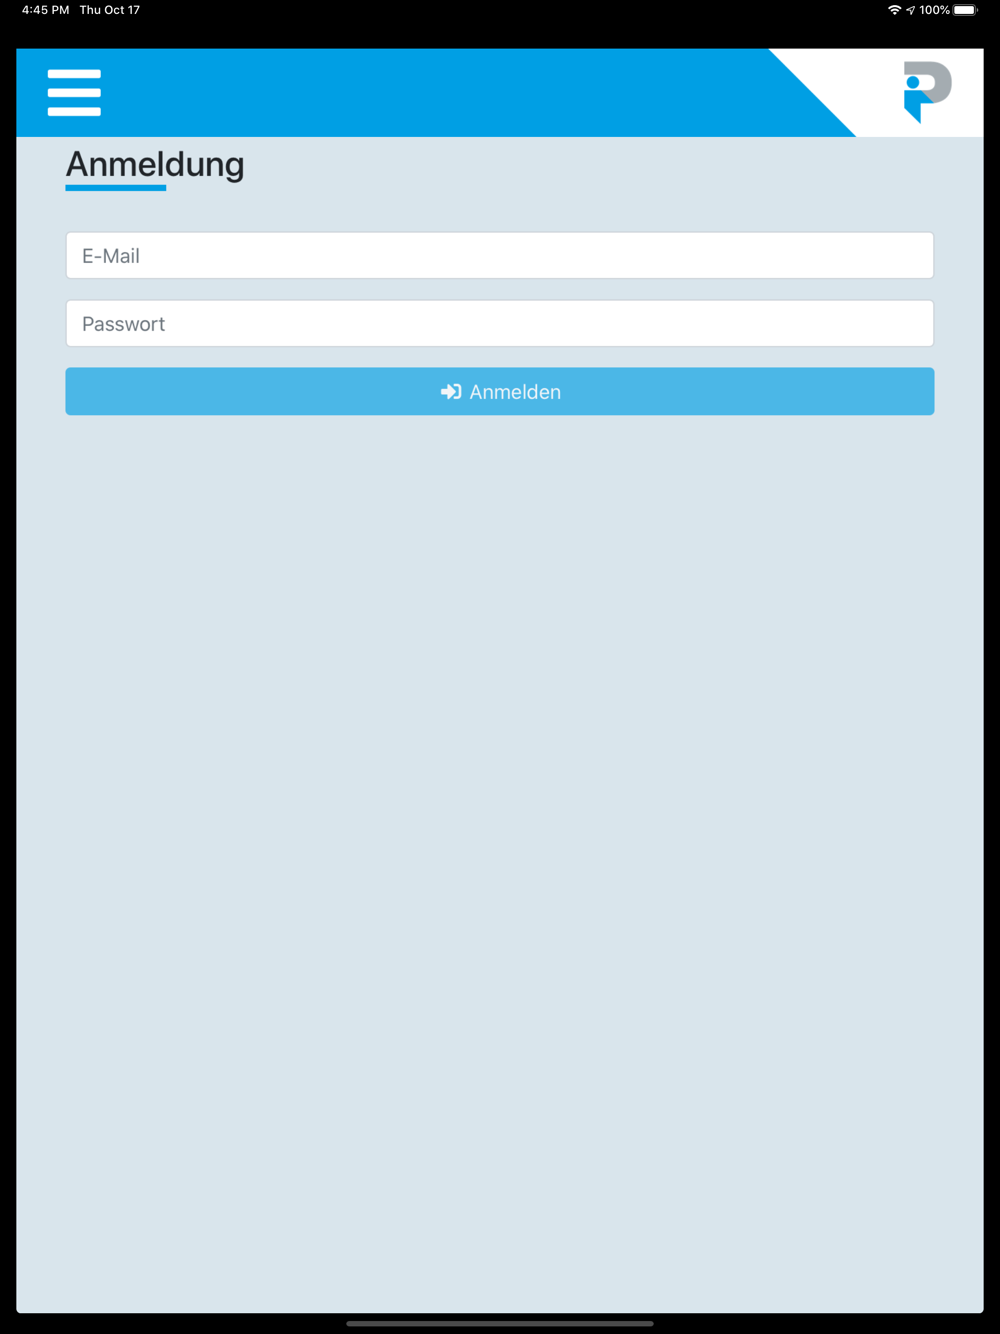Click the blue dot in the logo
The width and height of the screenshot is (1000, 1334).
click(913, 82)
